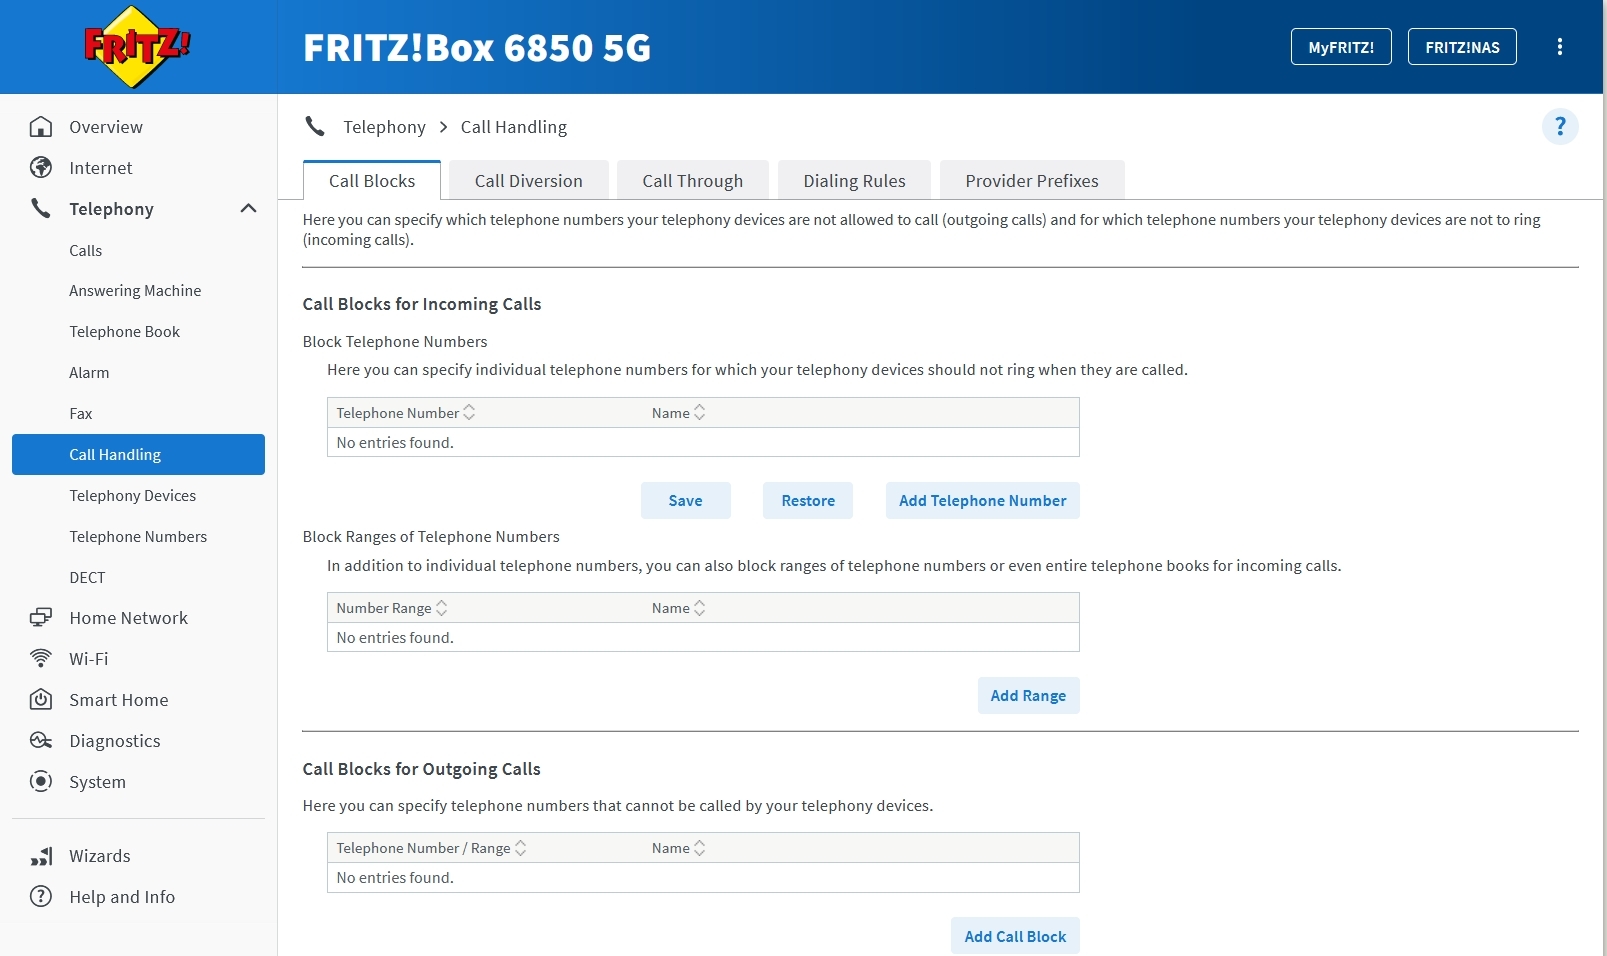Click the Call Handling breadcrumb text

pos(514,127)
